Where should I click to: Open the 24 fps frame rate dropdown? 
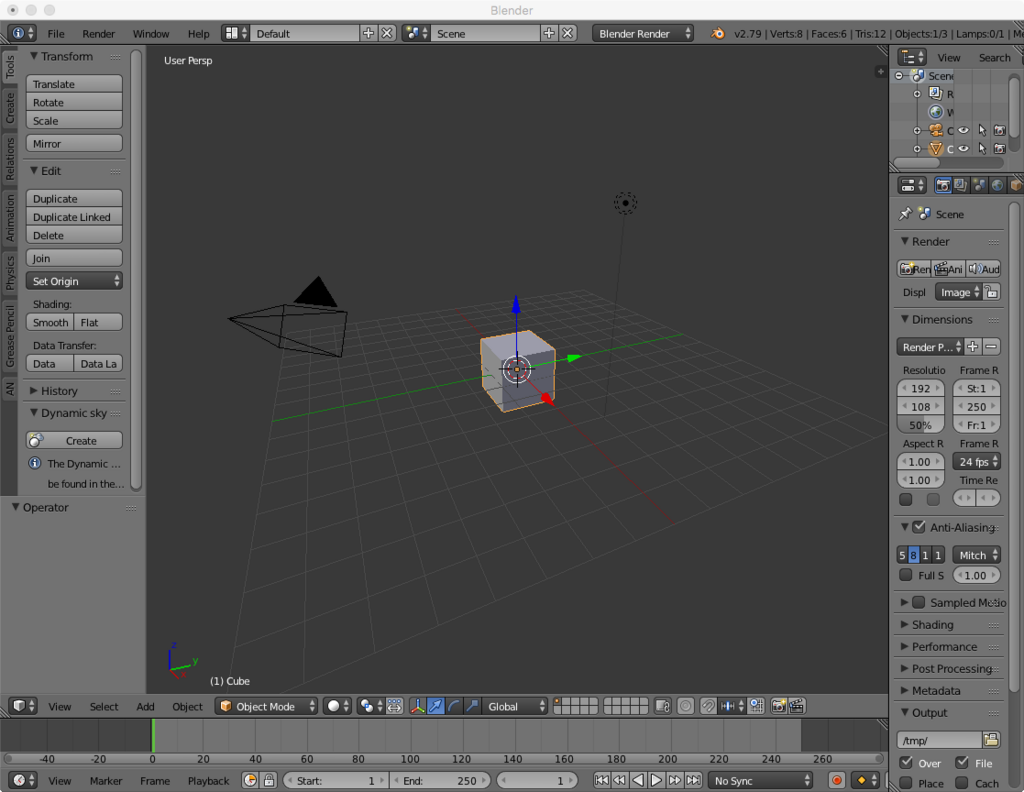[977, 462]
